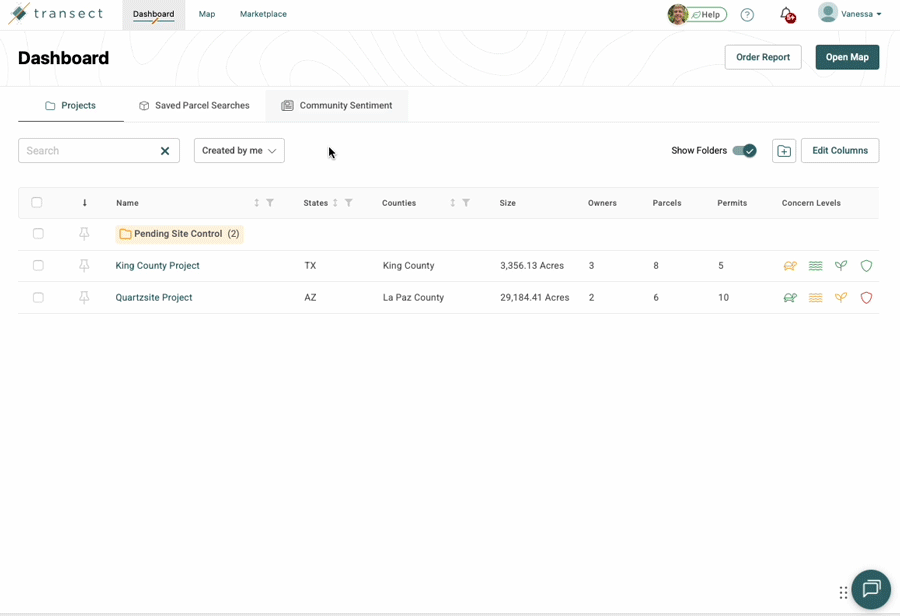Expand the Pending Site Control folder
Image resolution: width=900 pixels, height=616 pixels.
[179, 234]
